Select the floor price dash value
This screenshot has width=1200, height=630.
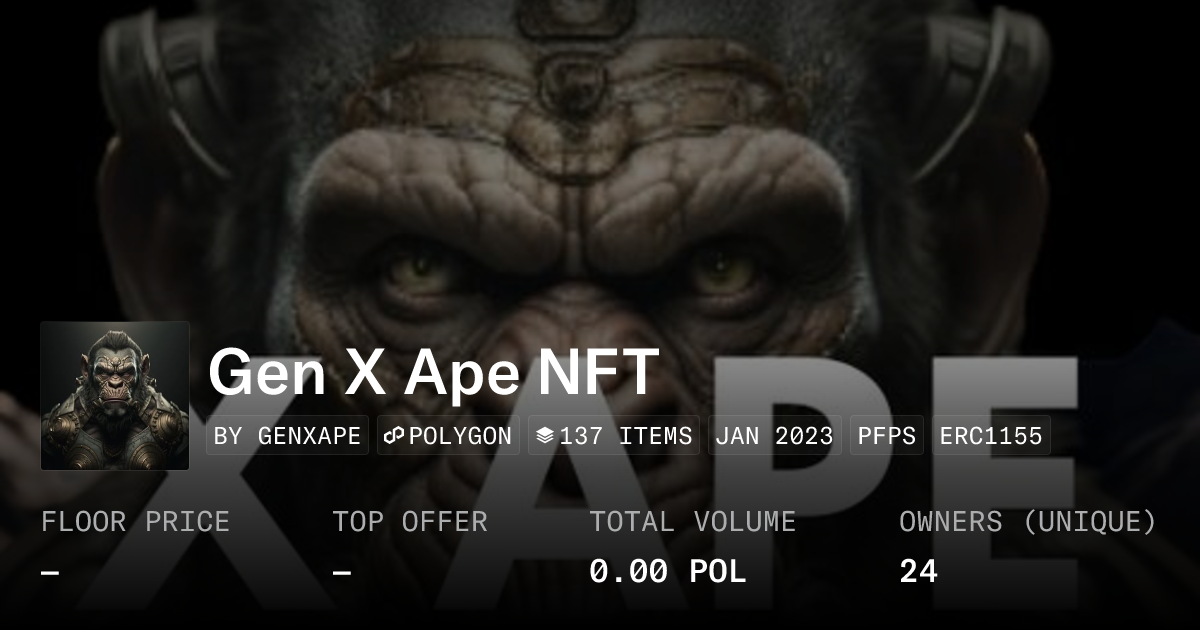[x=51, y=572]
